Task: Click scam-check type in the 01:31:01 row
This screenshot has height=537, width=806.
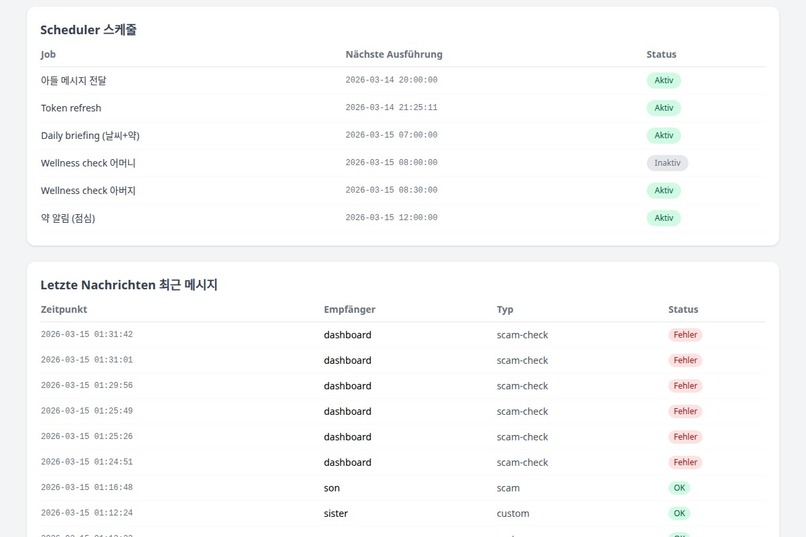Action: (x=522, y=361)
